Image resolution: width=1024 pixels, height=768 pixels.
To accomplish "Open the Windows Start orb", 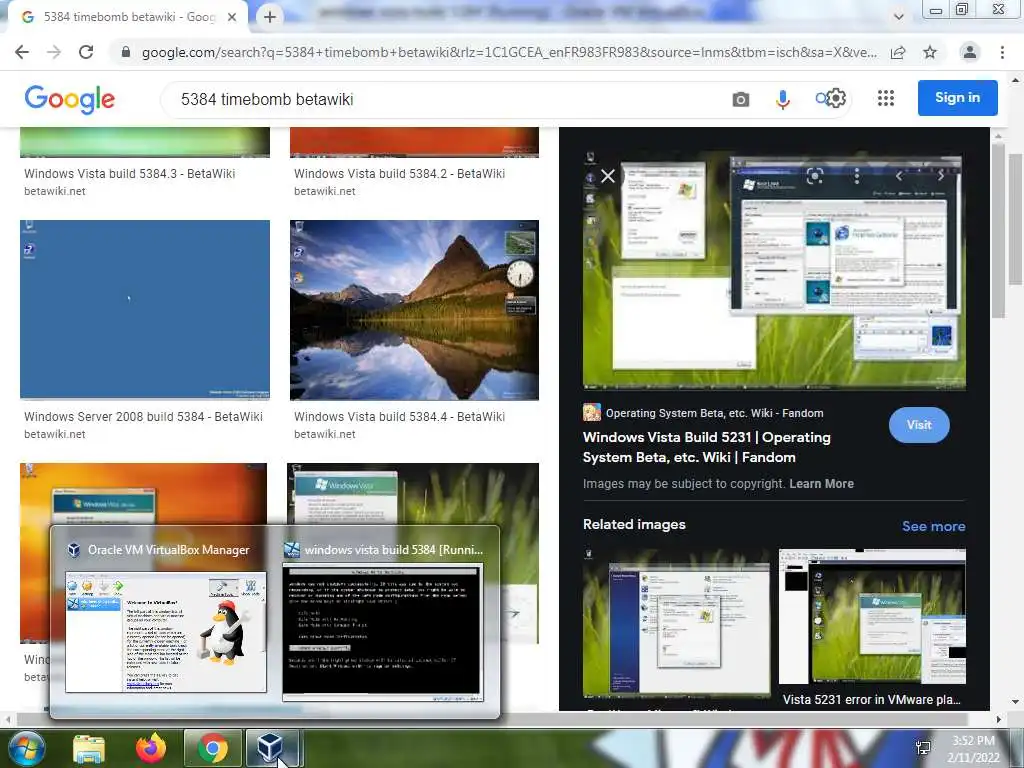I will (25, 748).
